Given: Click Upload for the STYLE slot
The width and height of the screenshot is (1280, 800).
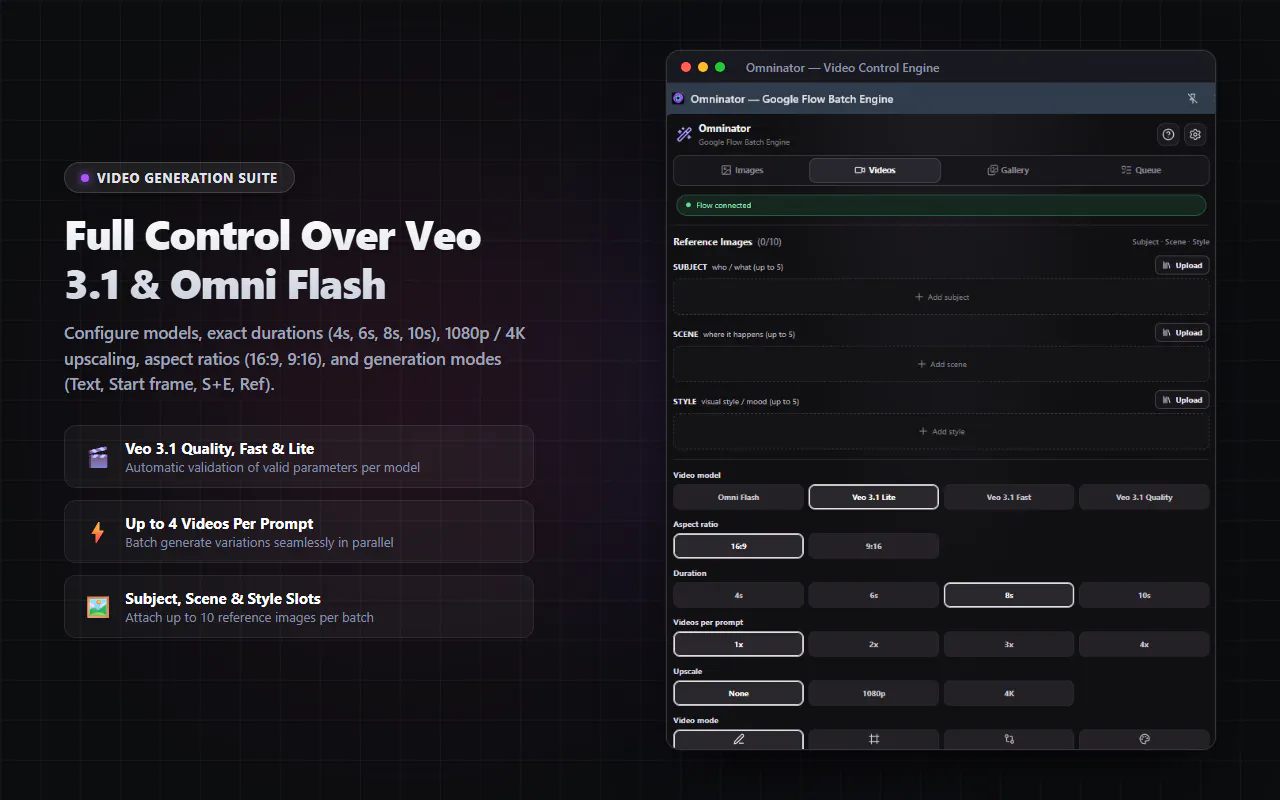Looking at the screenshot, I should (x=1182, y=400).
